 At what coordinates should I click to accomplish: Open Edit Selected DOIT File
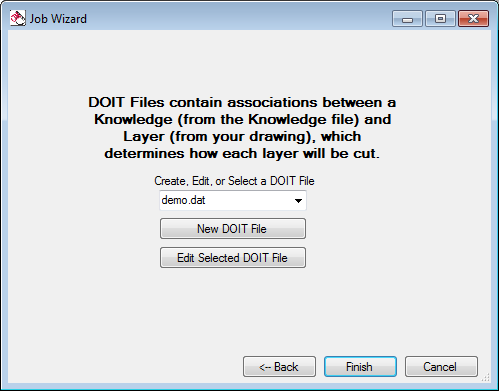point(233,258)
